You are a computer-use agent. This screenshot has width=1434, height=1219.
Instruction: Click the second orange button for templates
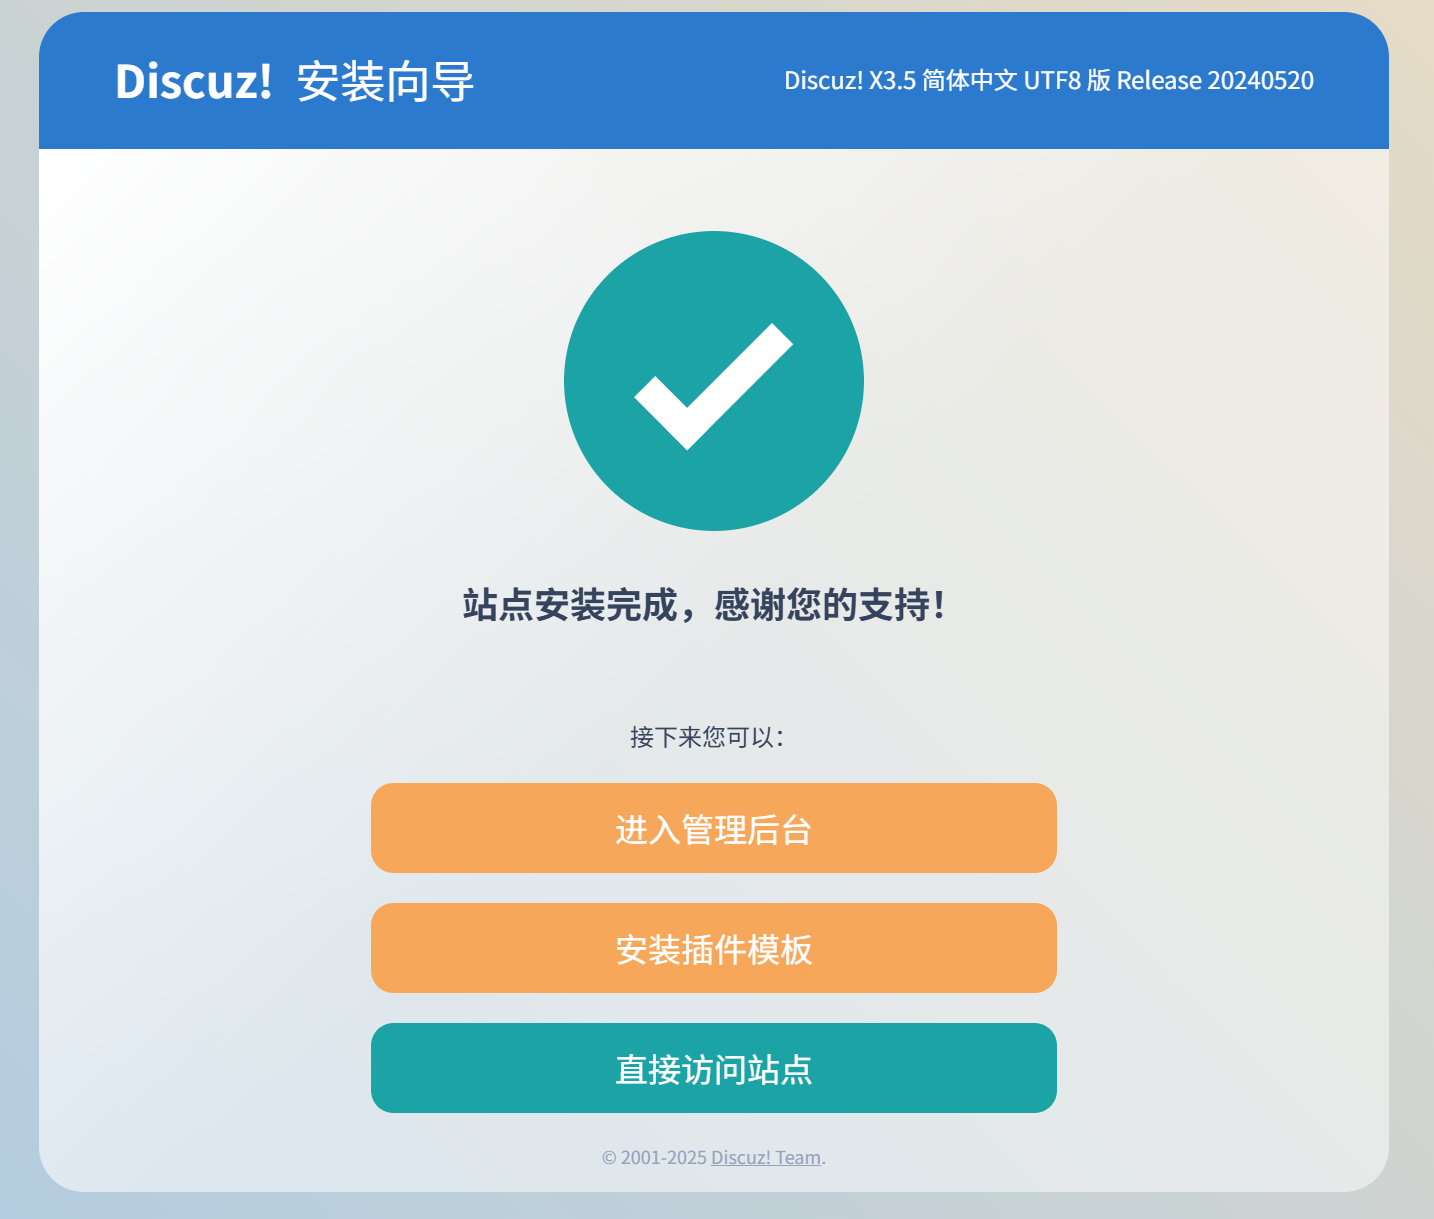pyautogui.click(x=713, y=948)
